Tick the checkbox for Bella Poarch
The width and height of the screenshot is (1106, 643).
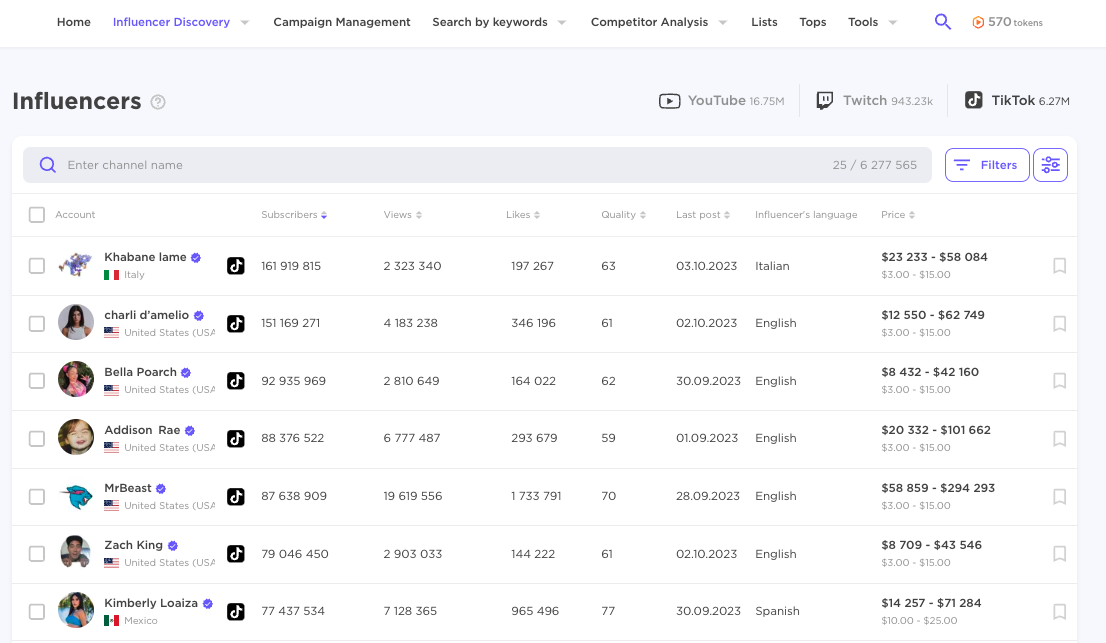[x=37, y=381]
